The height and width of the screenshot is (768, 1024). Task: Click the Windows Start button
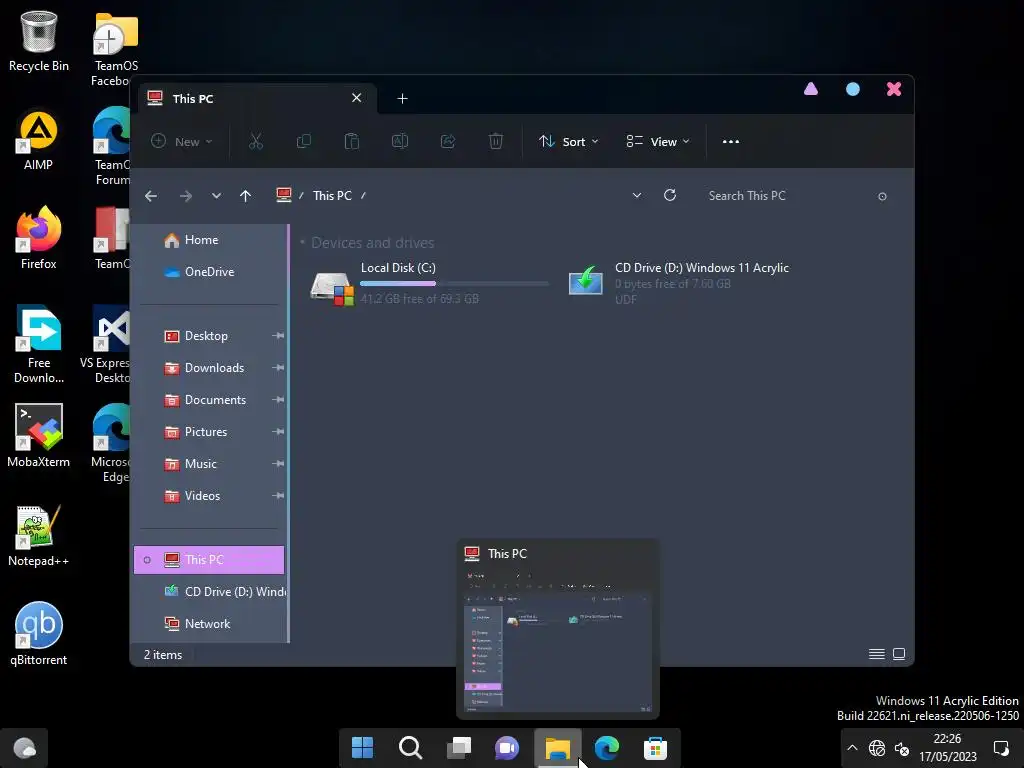coord(362,748)
